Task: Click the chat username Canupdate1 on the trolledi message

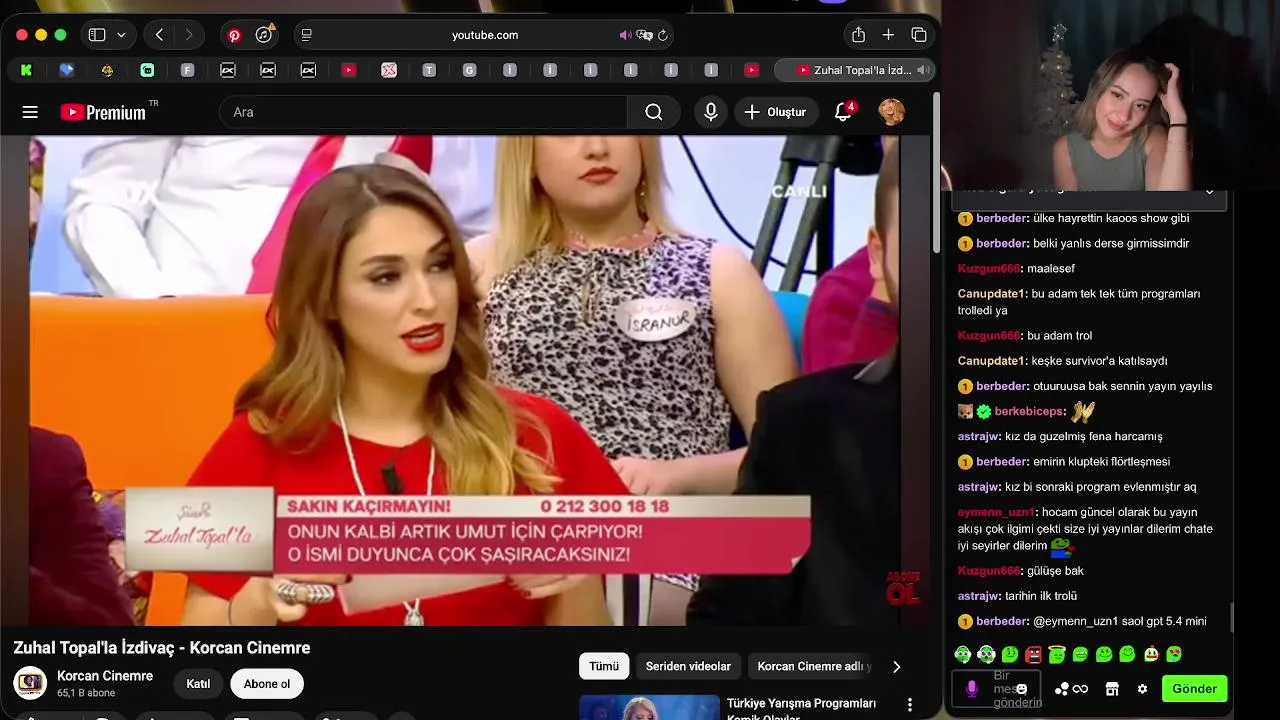Action: (992, 294)
